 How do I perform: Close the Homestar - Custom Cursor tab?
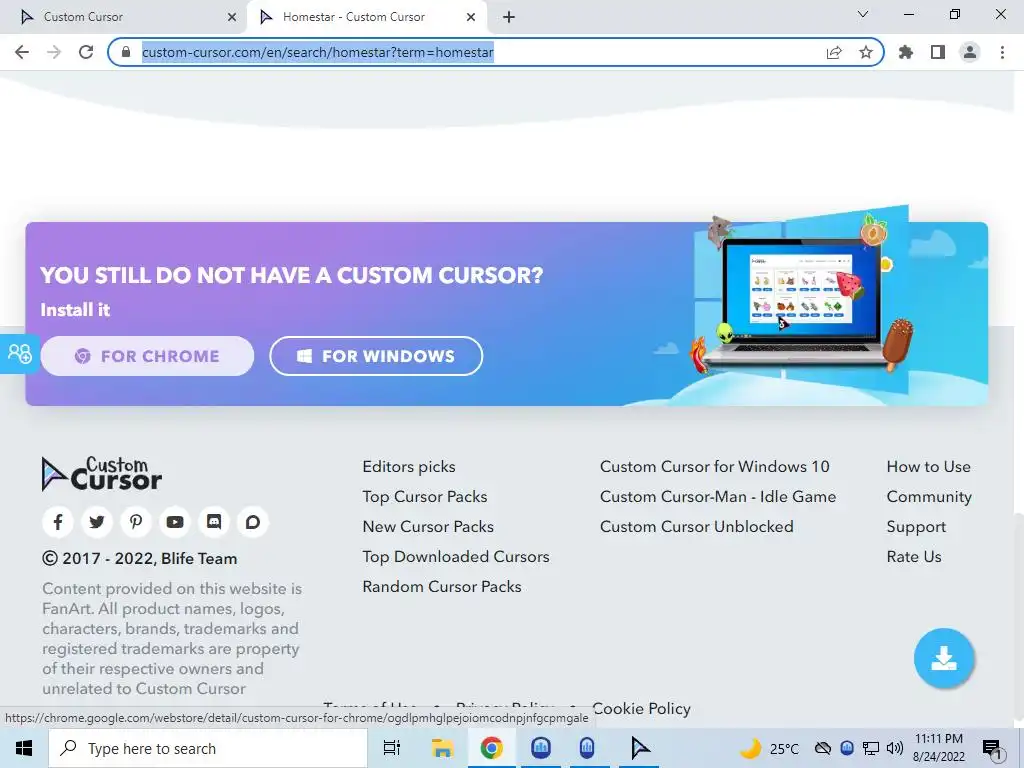471,17
